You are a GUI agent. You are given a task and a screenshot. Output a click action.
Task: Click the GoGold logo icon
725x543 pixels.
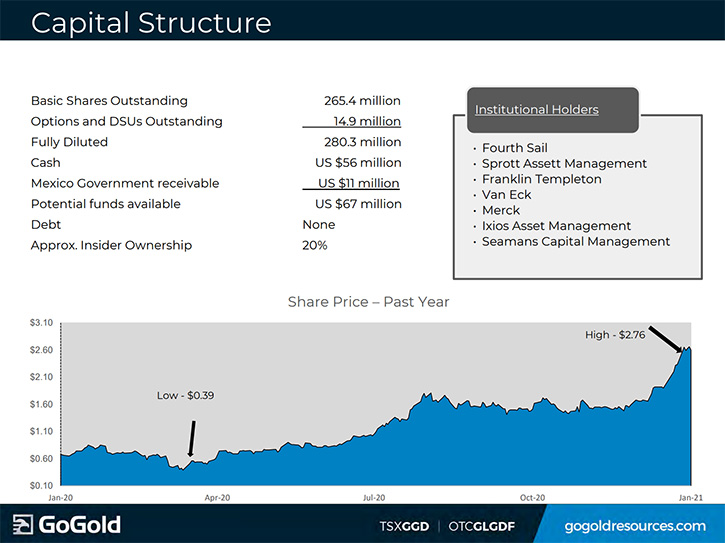tap(23, 524)
